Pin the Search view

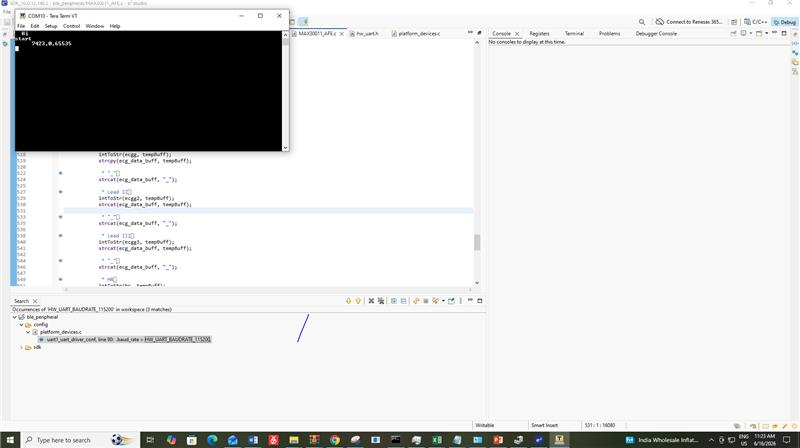[x=452, y=301]
